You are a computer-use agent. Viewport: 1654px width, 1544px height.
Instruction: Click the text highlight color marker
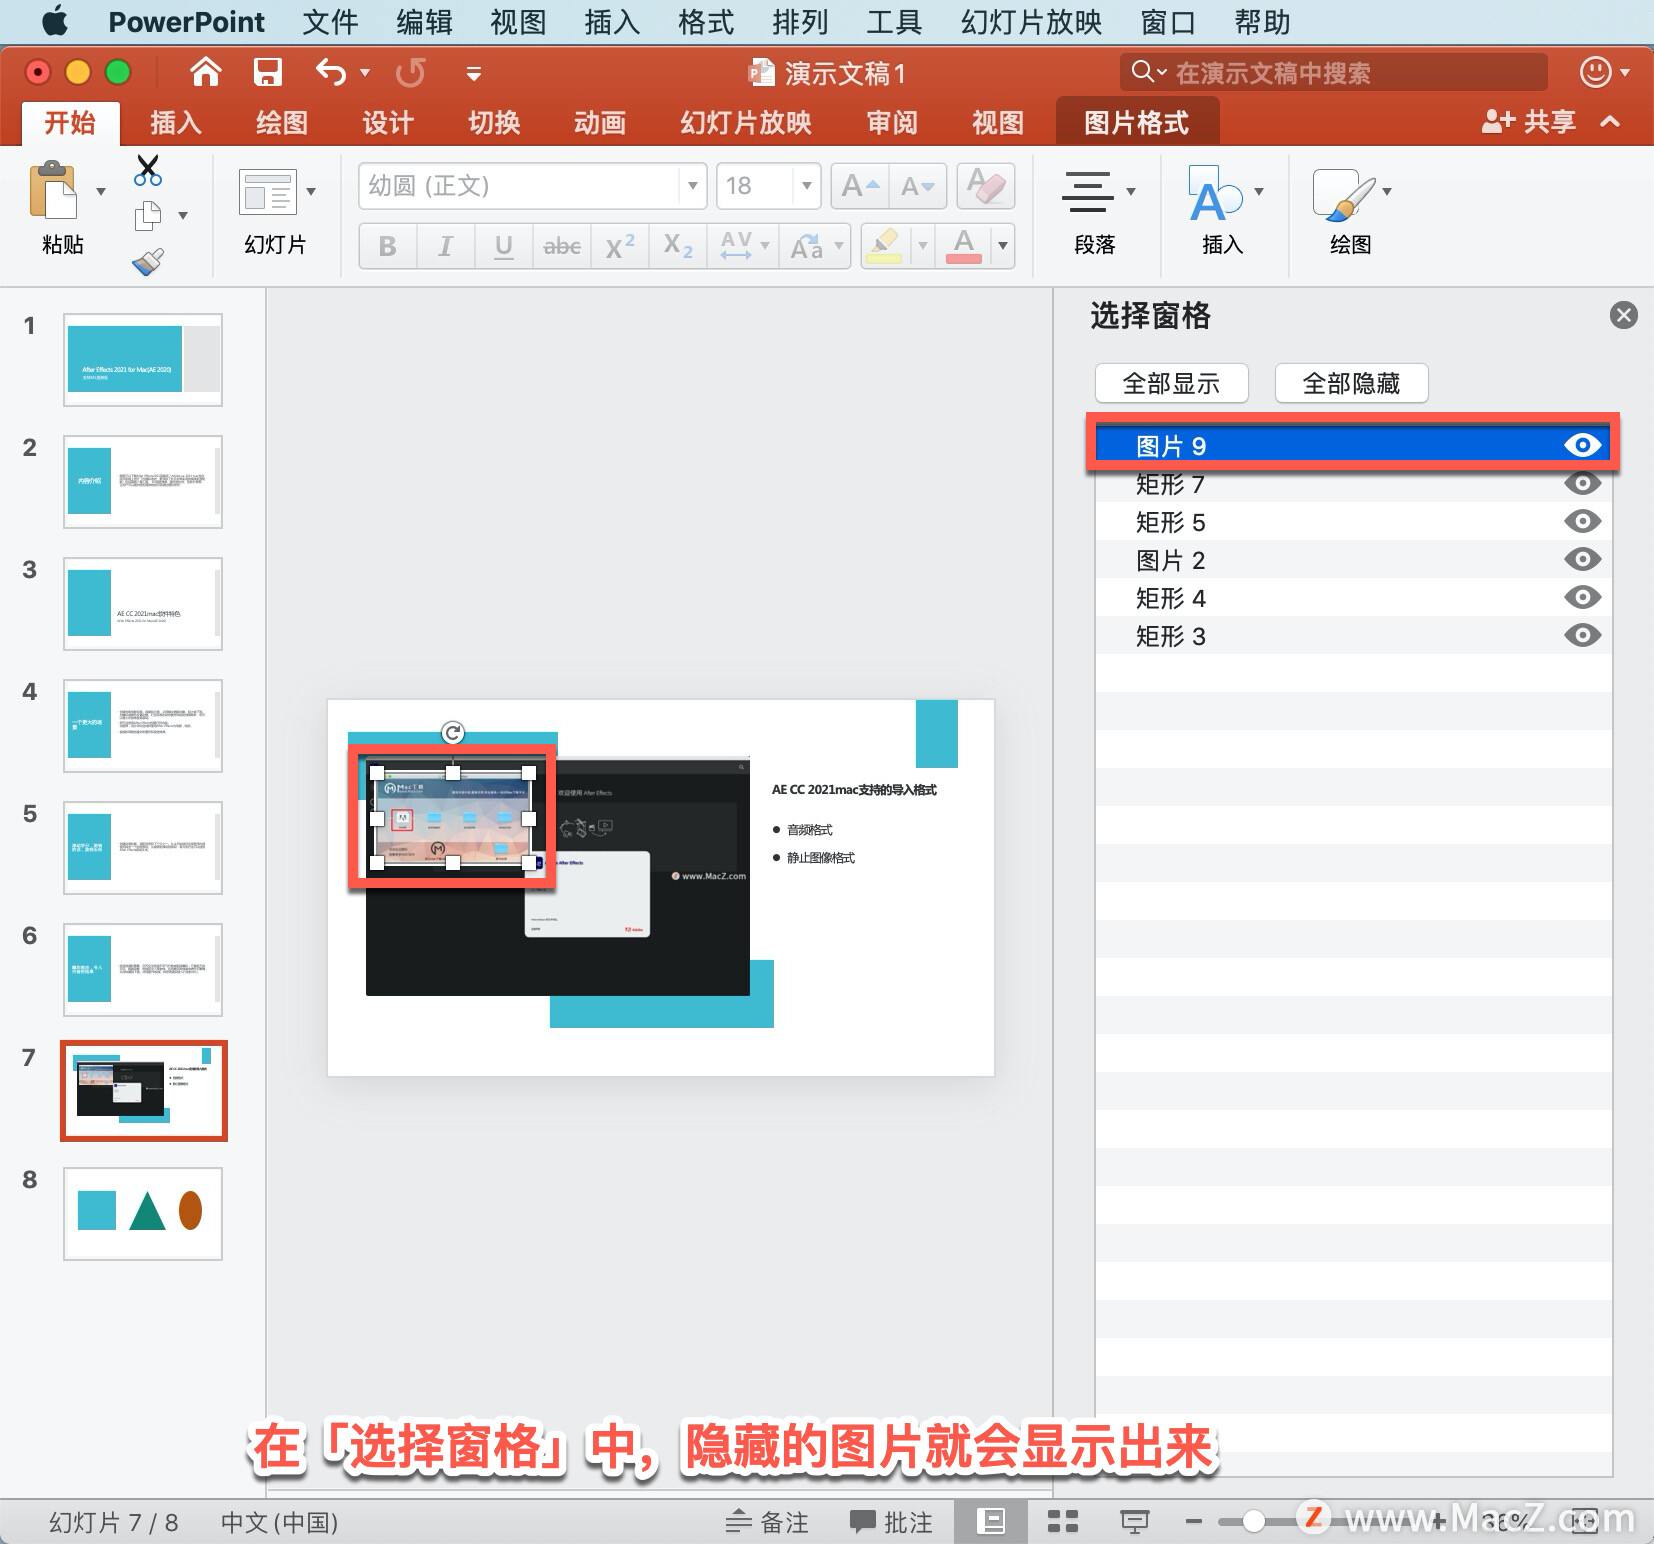[x=883, y=246]
